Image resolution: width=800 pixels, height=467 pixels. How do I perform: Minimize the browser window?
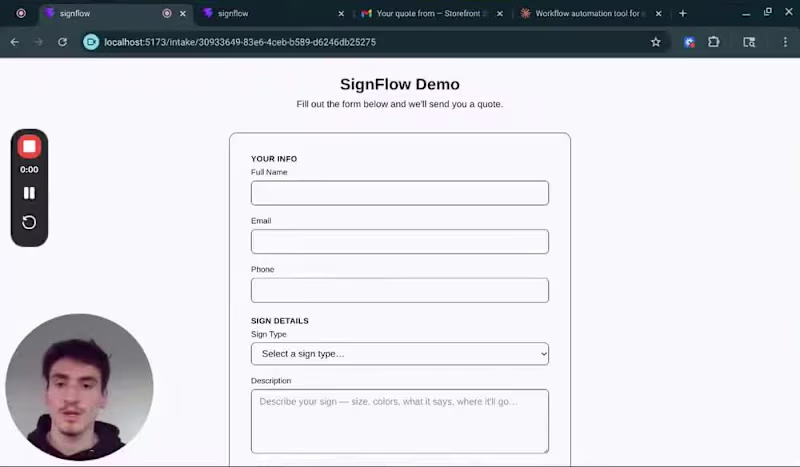click(746, 13)
